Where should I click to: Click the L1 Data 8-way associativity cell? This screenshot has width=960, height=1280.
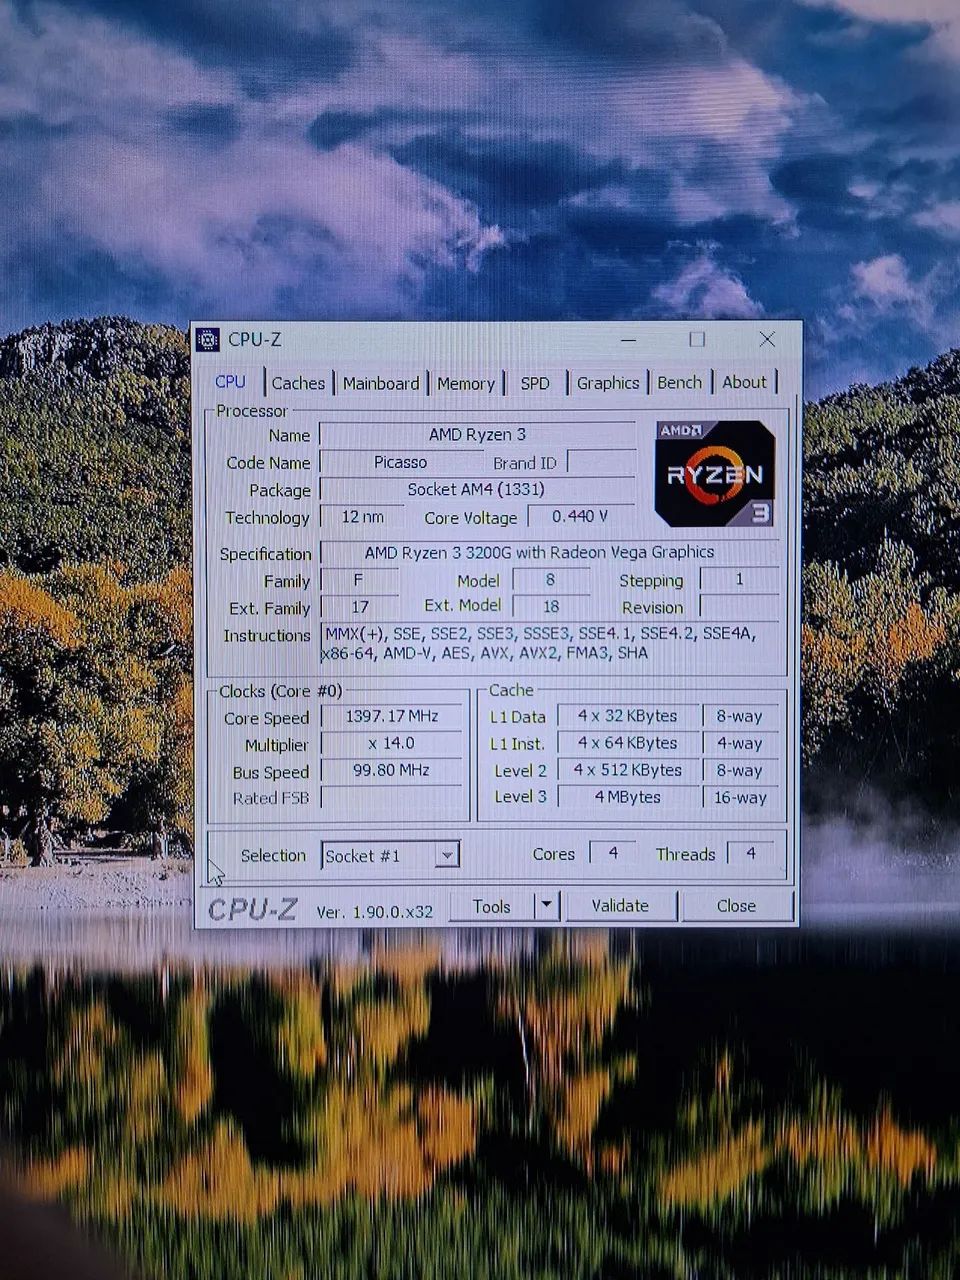pyautogui.click(x=740, y=717)
